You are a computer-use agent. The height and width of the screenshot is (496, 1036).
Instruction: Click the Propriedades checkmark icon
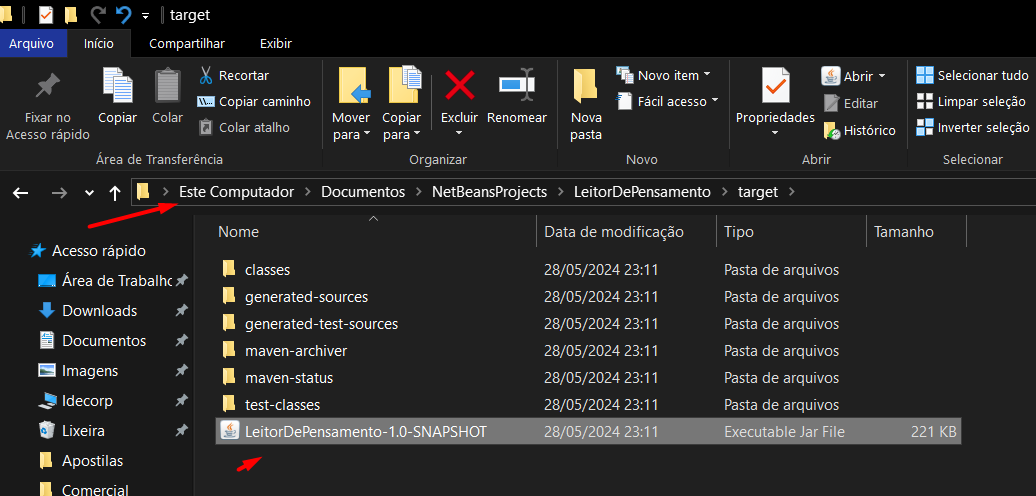click(775, 85)
